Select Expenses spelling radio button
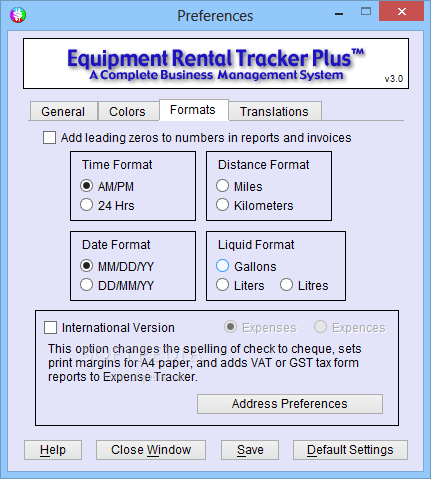The height and width of the screenshot is (479, 431). tap(230, 327)
